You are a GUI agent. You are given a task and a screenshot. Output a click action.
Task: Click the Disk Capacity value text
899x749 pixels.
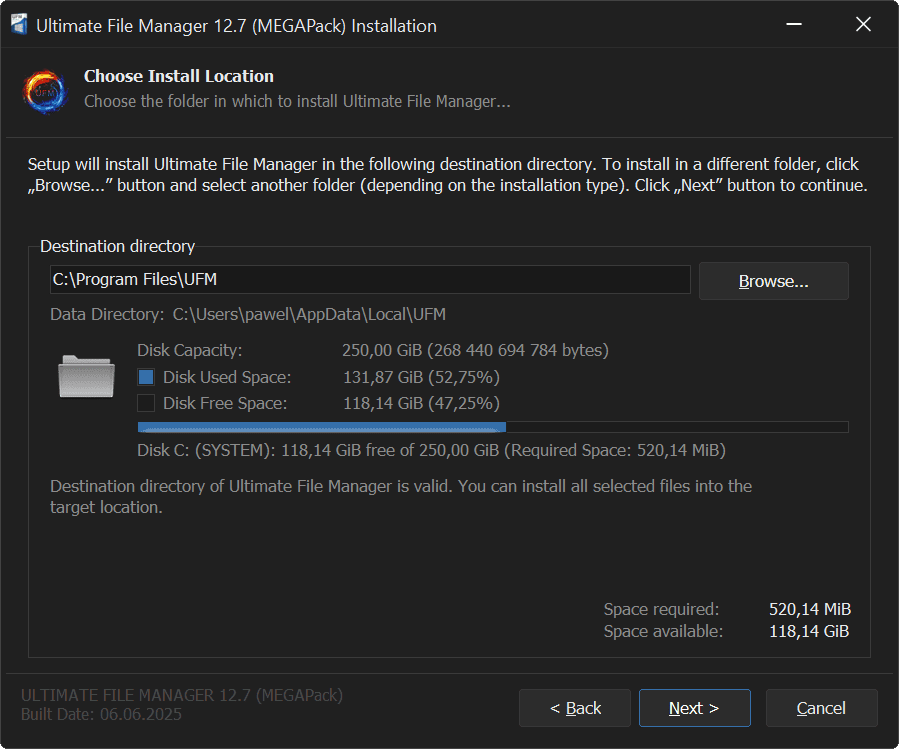(x=475, y=350)
